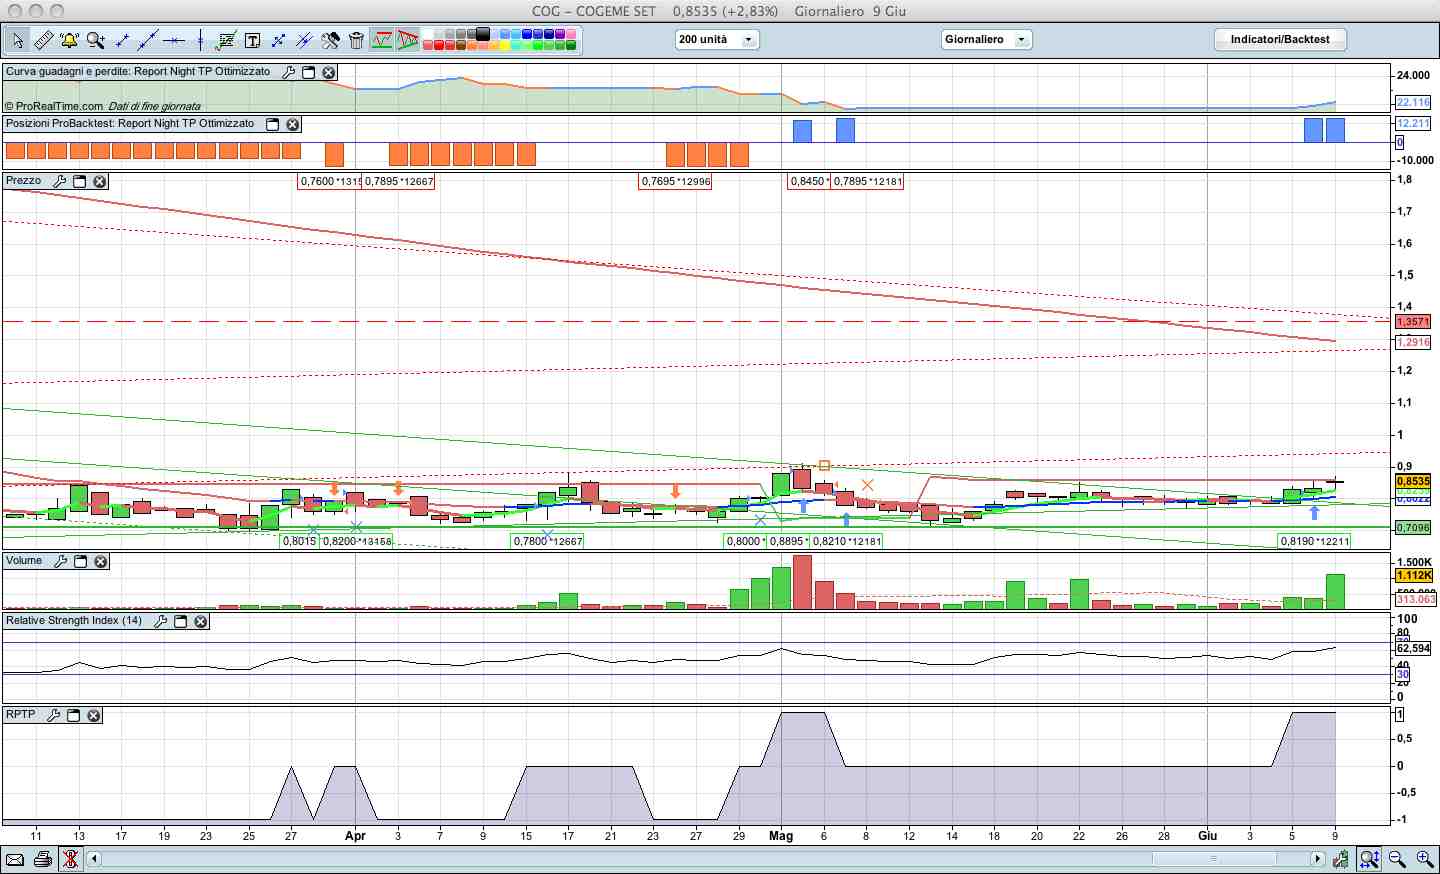Open the Indicatori/Backtest button
Viewport: 1440px width, 874px height.
coord(1280,40)
